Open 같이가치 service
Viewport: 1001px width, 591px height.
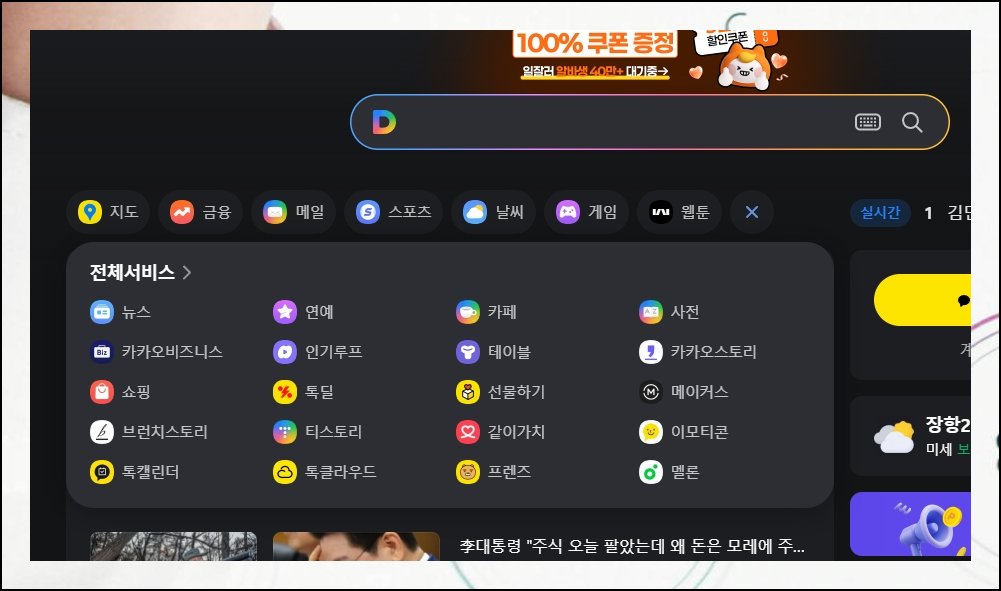click(500, 432)
